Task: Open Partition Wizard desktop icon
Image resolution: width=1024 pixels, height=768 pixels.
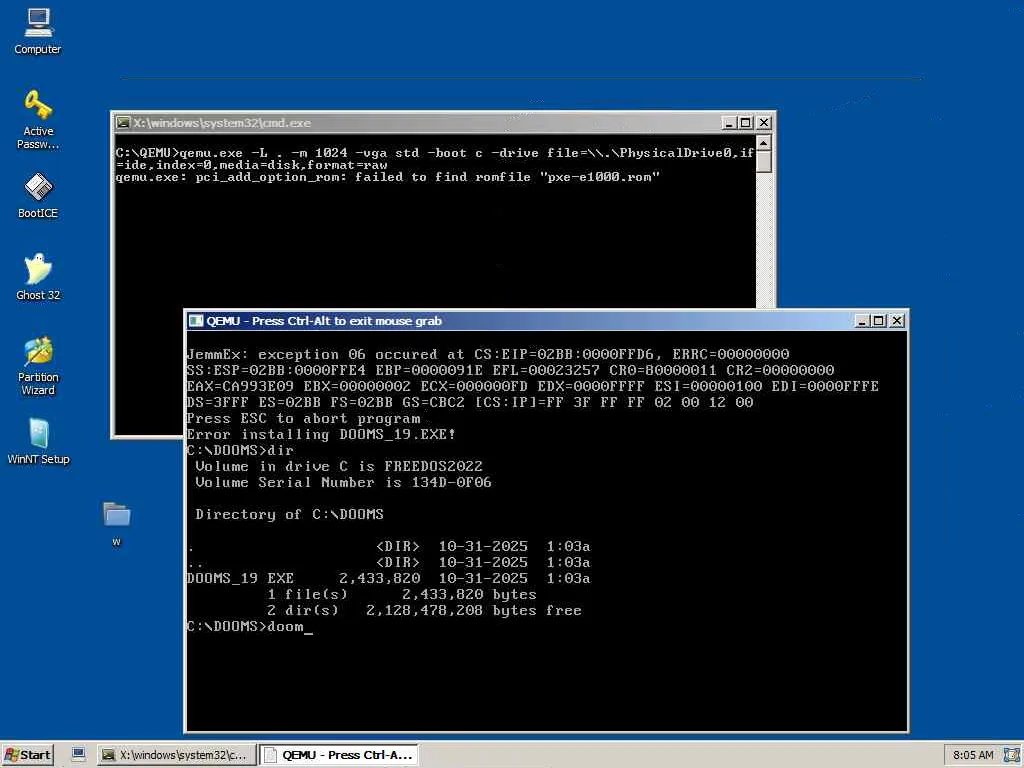Action: (38, 366)
